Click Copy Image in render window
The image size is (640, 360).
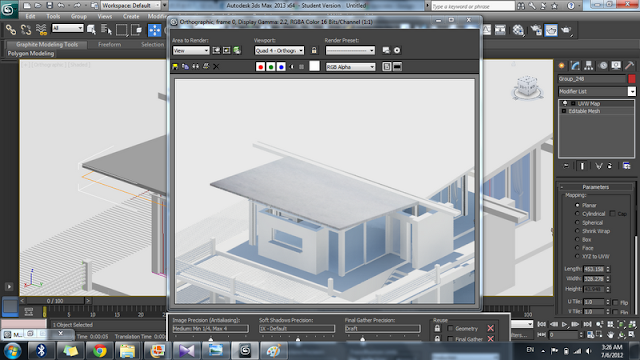click(x=185, y=67)
